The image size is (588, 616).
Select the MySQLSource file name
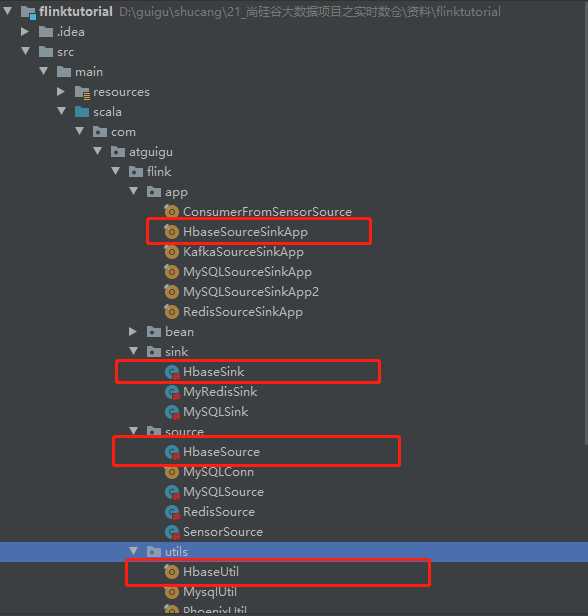click(x=223, y=492)
